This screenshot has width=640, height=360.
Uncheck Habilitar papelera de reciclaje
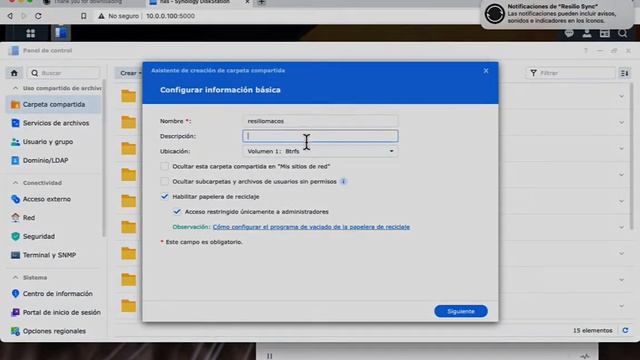pos(164,197)
